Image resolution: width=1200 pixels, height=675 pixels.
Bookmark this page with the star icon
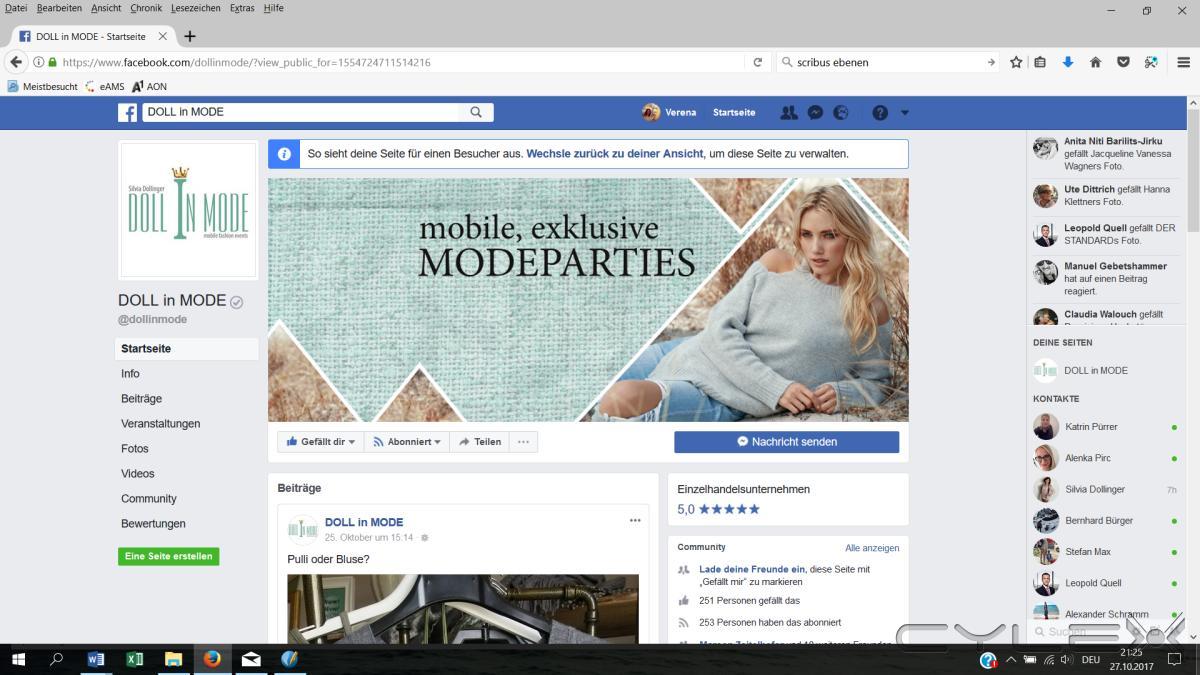(x=1016, y=62)
